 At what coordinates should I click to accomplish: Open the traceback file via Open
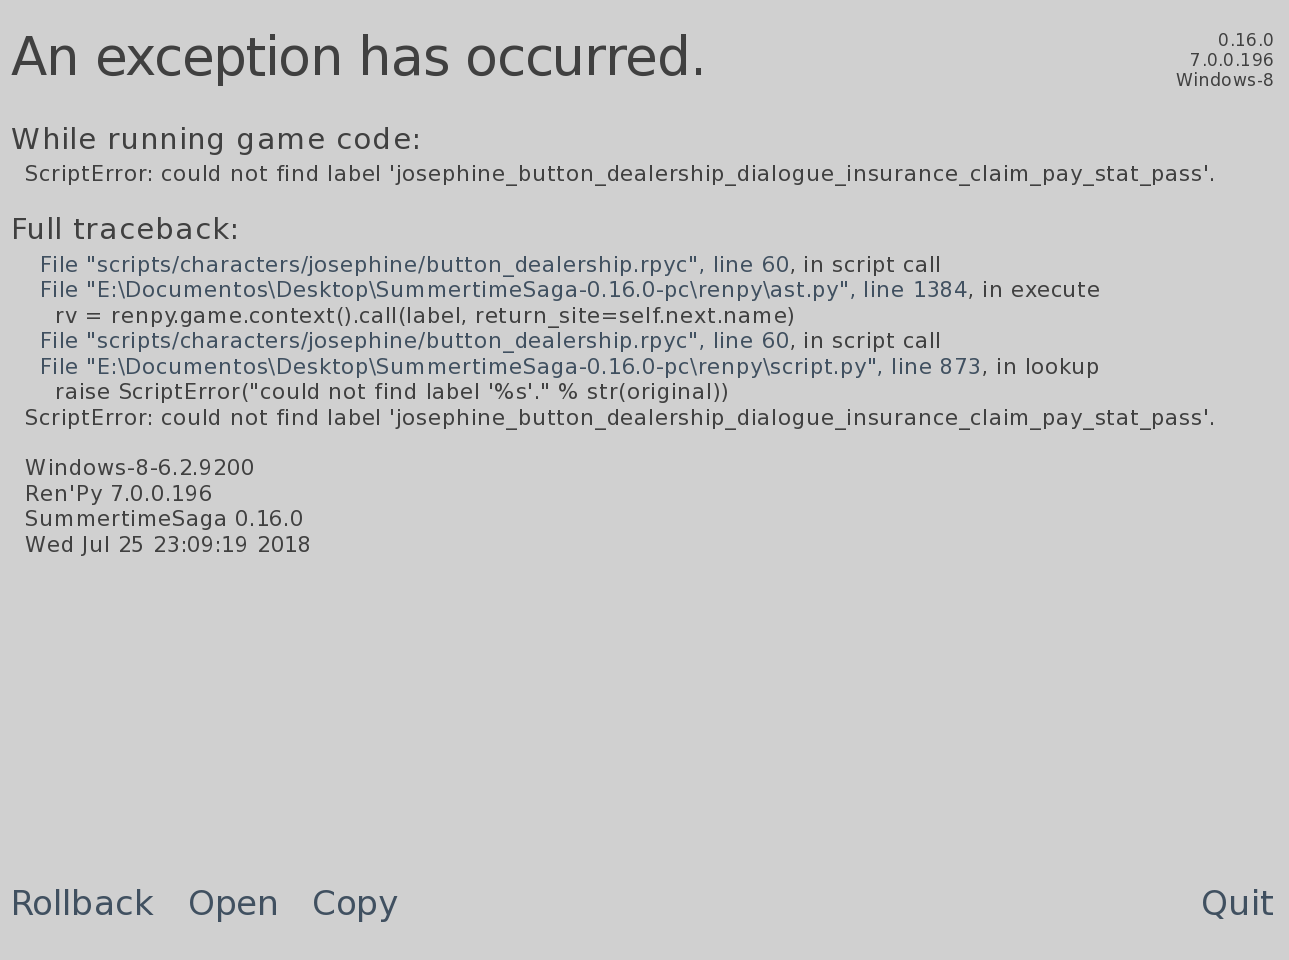tap(233, 904)
